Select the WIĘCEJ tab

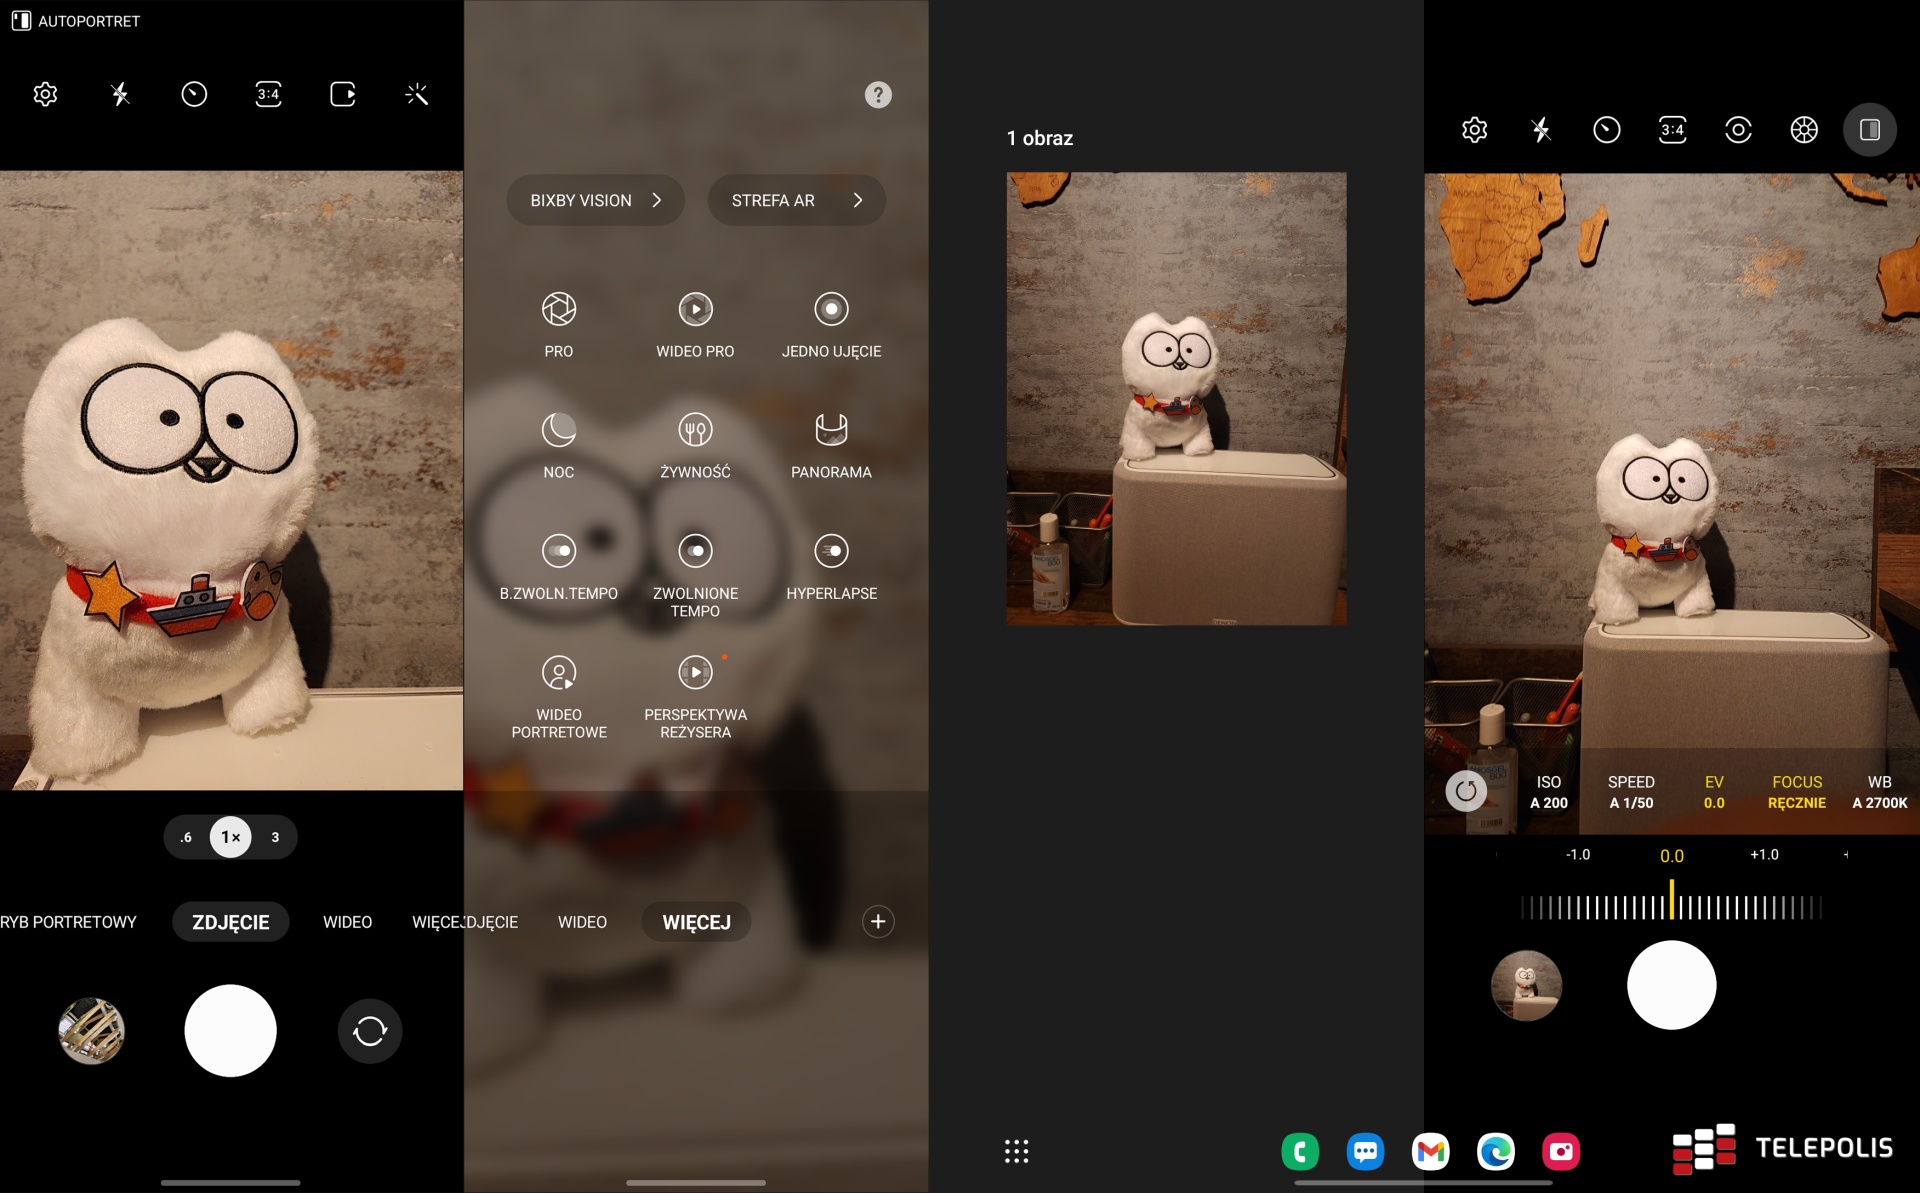[696, 922]
